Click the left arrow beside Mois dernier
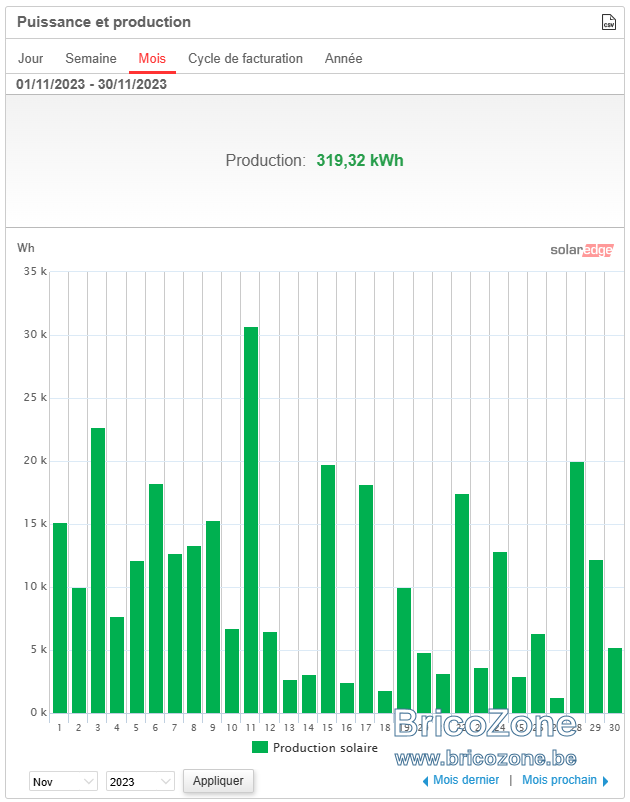Screen dimensions: 630x802 click(425, 781)
